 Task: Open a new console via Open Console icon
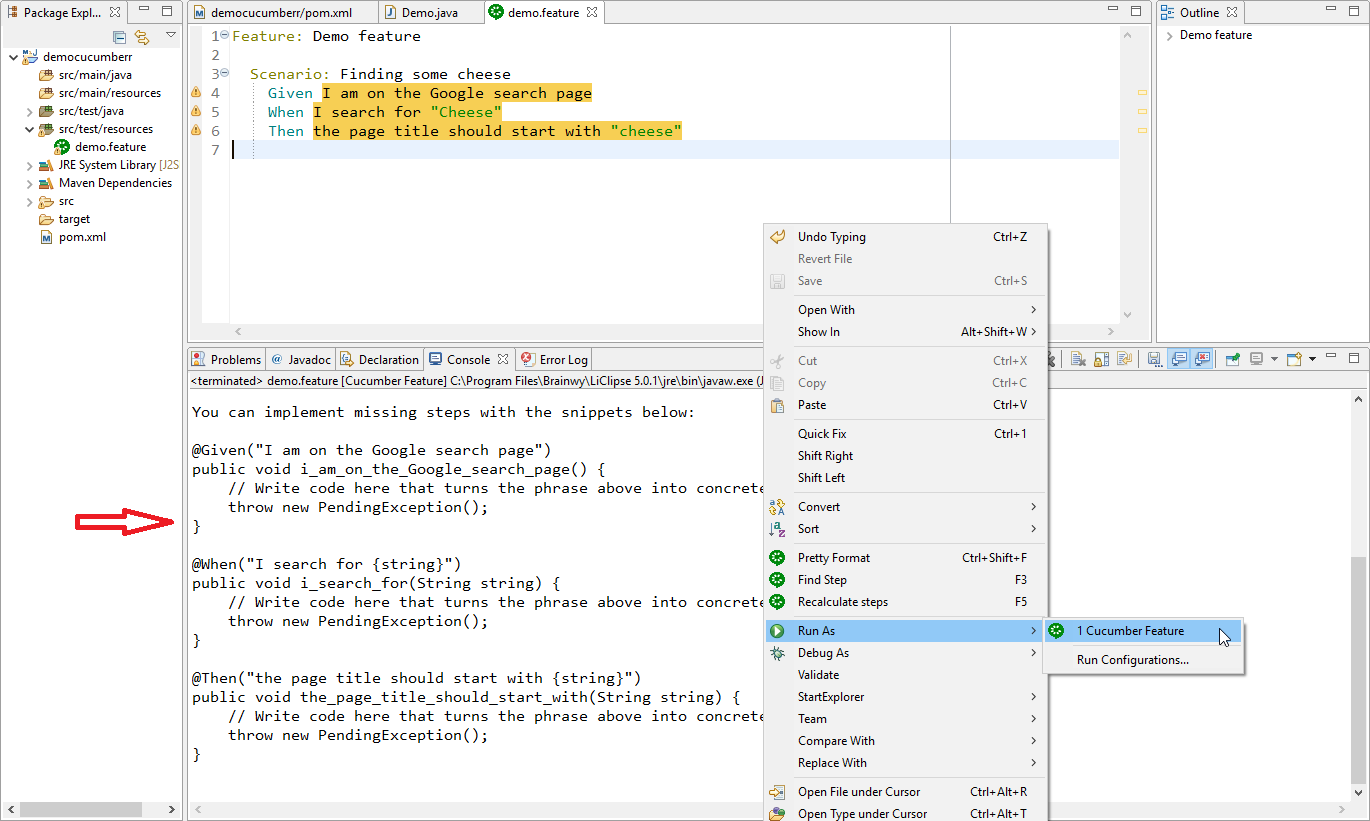1294,359
